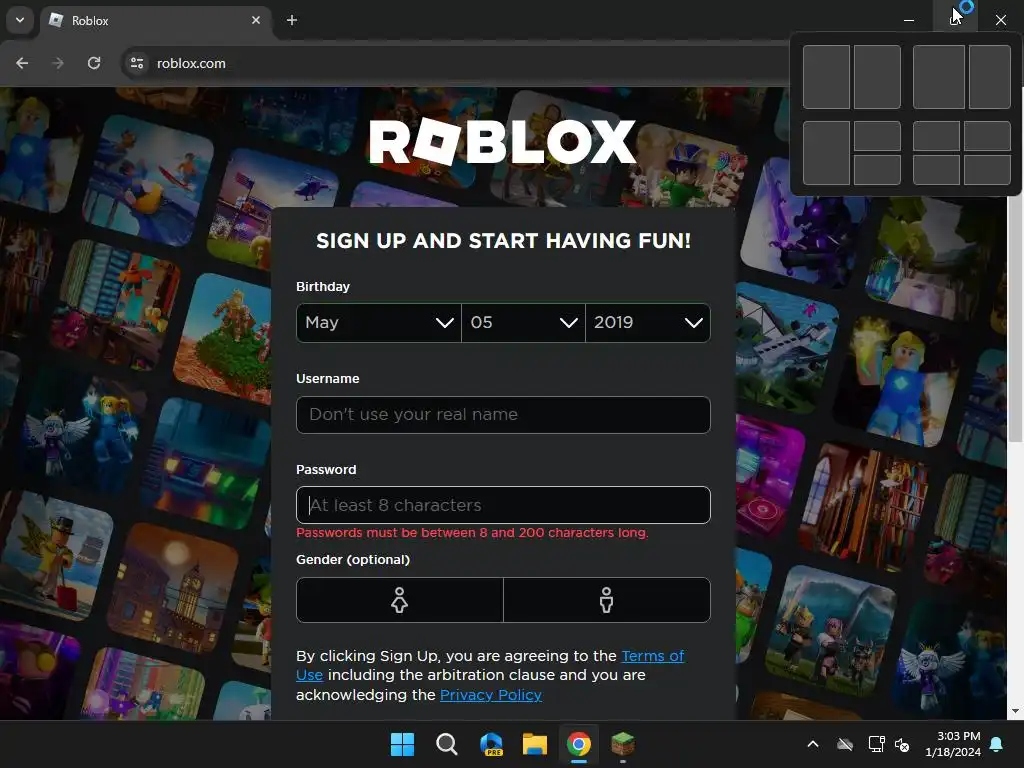
Task: Click the Chrome taskbar icon
Action: point(579,744)
